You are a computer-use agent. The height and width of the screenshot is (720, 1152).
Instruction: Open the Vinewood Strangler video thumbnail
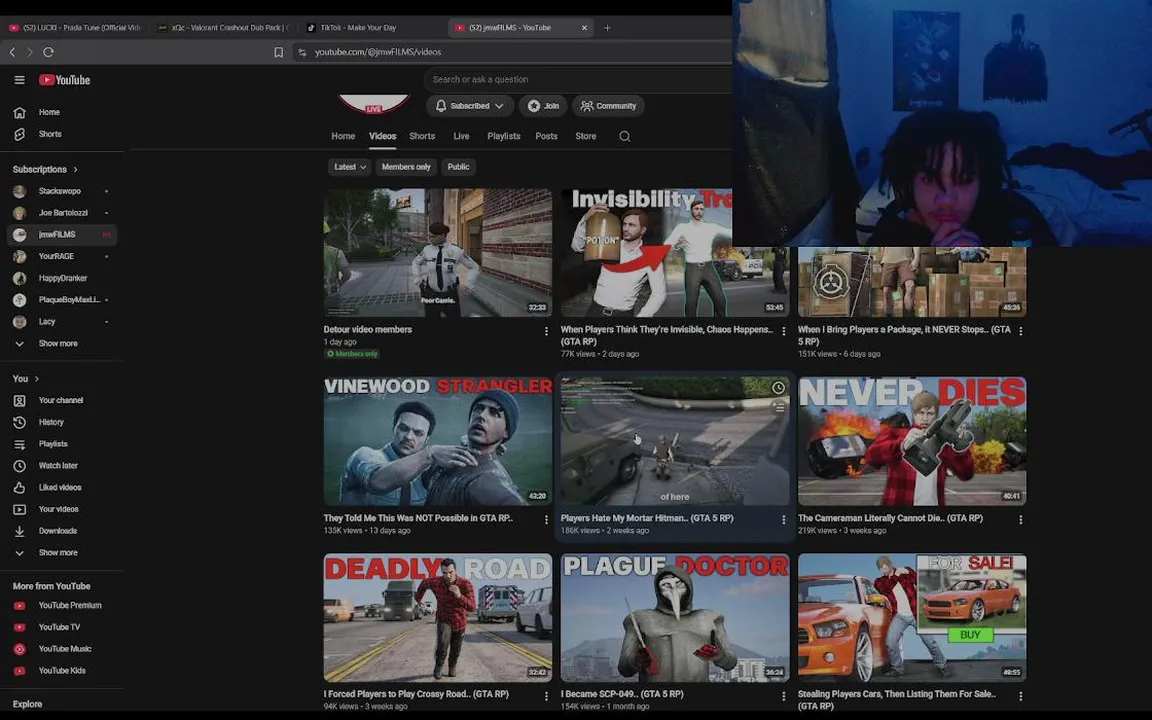point(438,441)
